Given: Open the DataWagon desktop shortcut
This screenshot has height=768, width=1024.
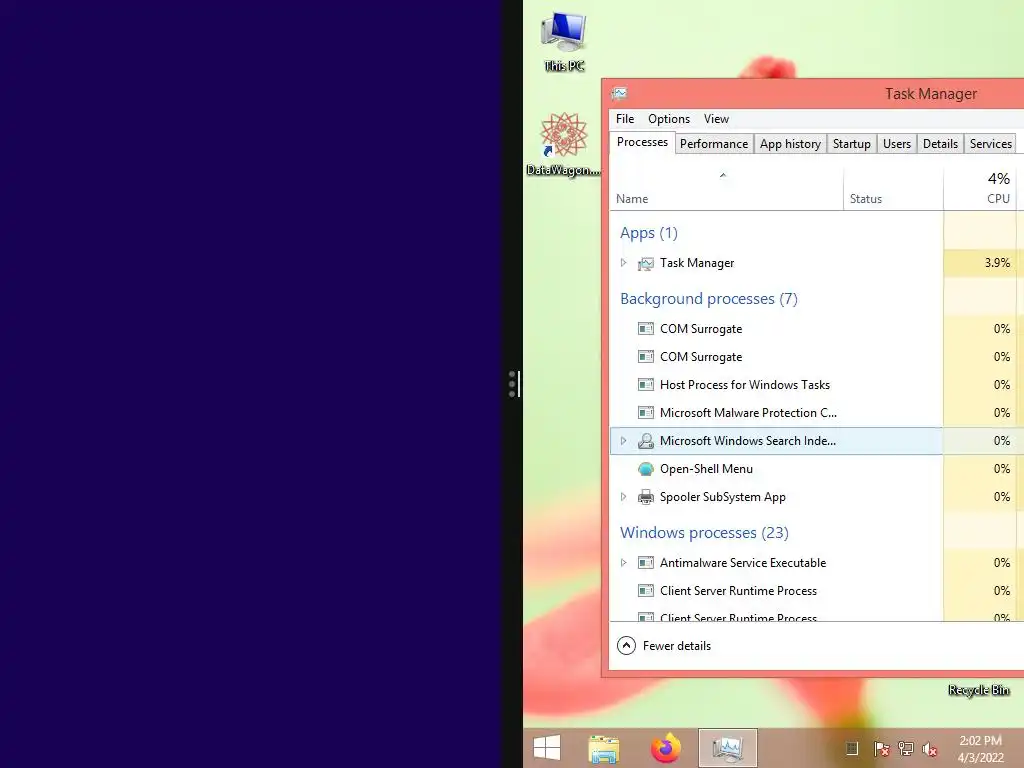Looking at the screenshot, I should tap(564, 144).
